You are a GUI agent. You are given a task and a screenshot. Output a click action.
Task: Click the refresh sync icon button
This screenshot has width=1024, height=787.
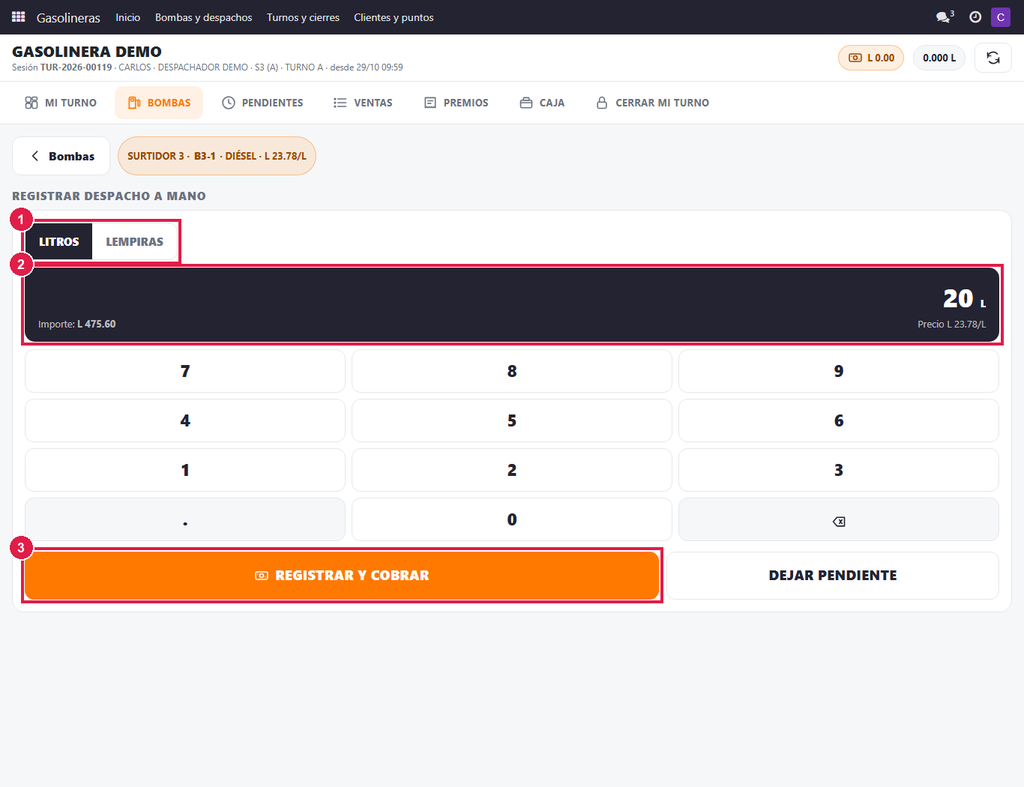993,58
